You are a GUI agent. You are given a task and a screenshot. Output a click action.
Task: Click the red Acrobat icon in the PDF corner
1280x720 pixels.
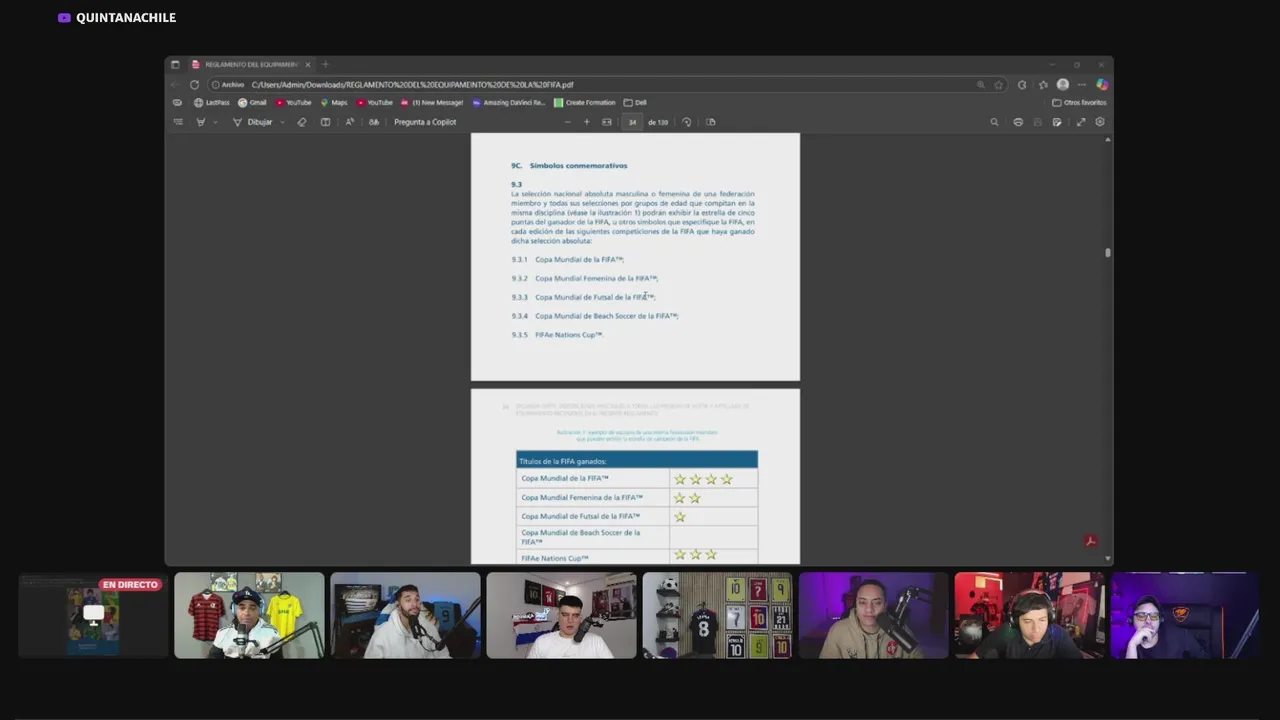pyautogui.click(x=1091, y=541)
